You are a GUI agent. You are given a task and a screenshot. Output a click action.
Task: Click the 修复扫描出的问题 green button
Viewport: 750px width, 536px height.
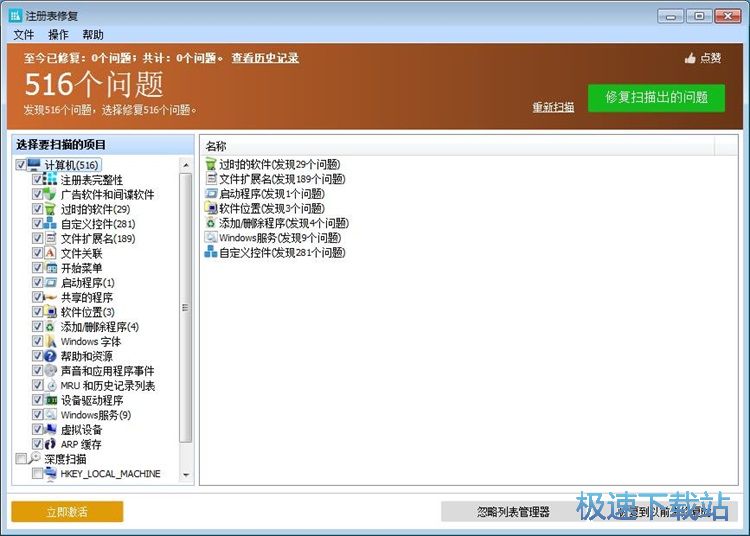[656, 98]
